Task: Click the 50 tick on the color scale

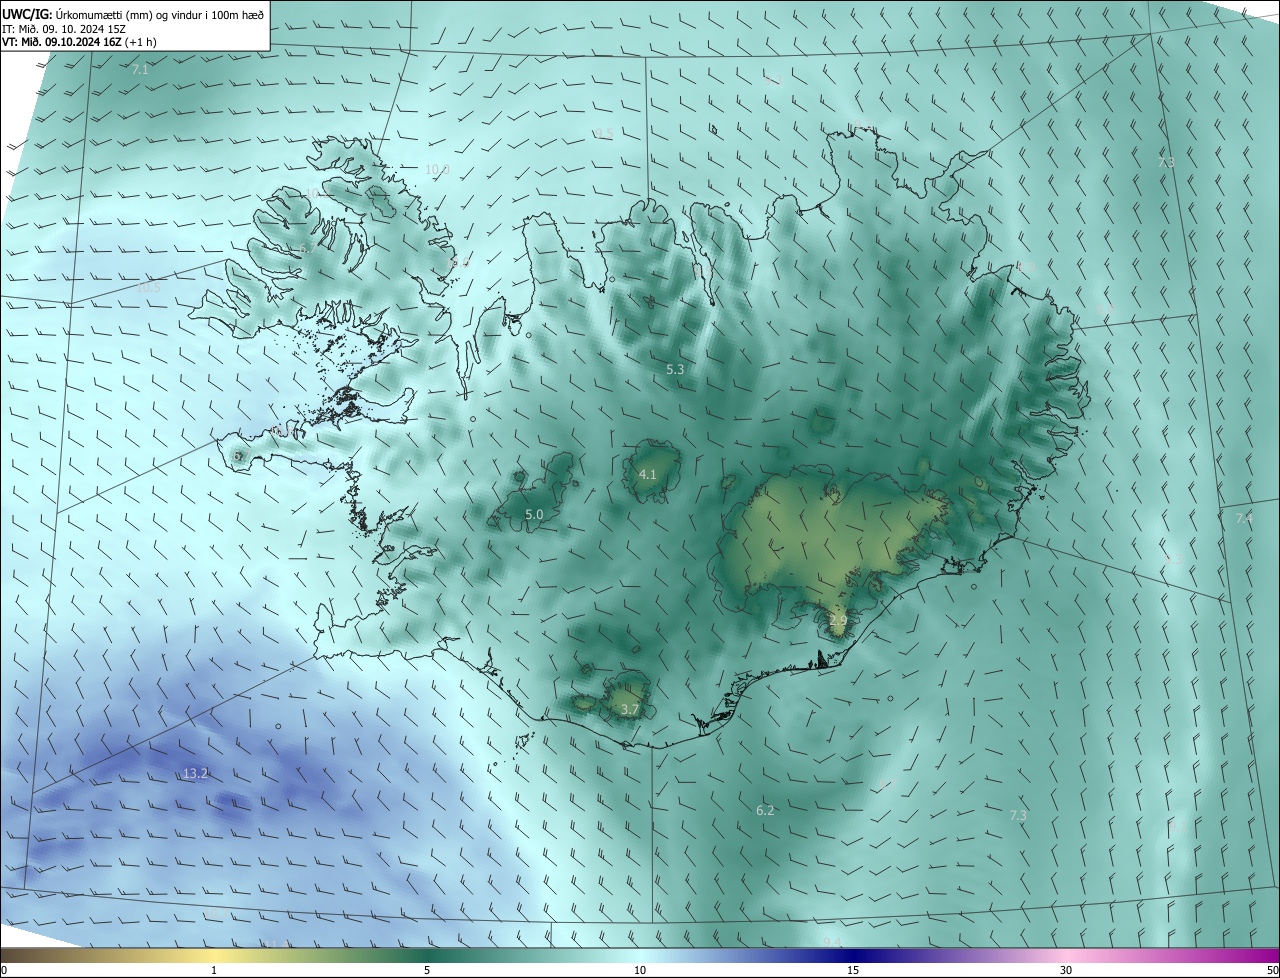Action: (1272, 970)
